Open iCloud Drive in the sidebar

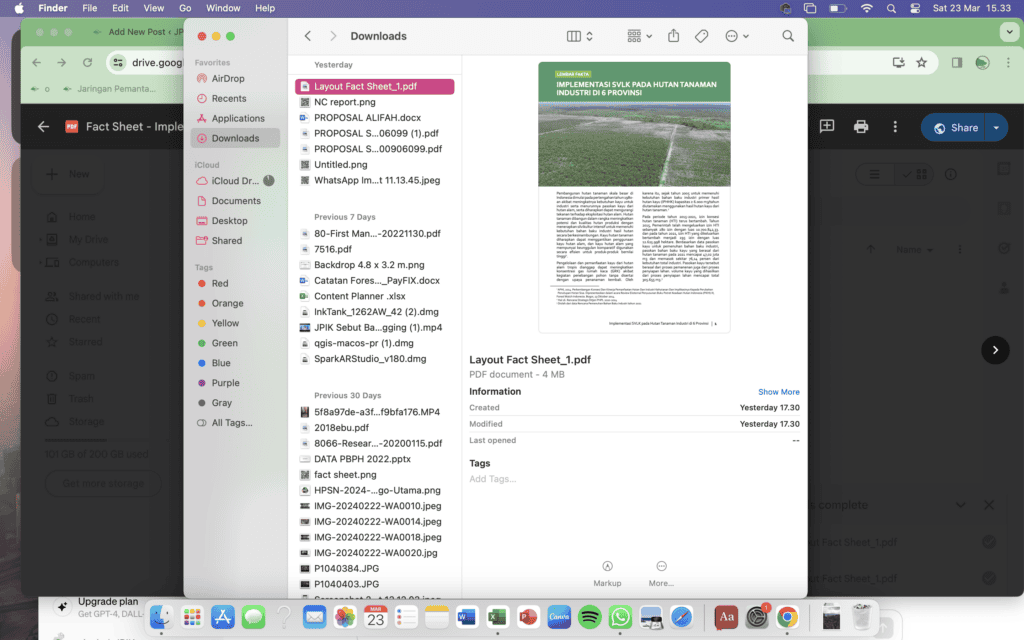pos(235,181)
